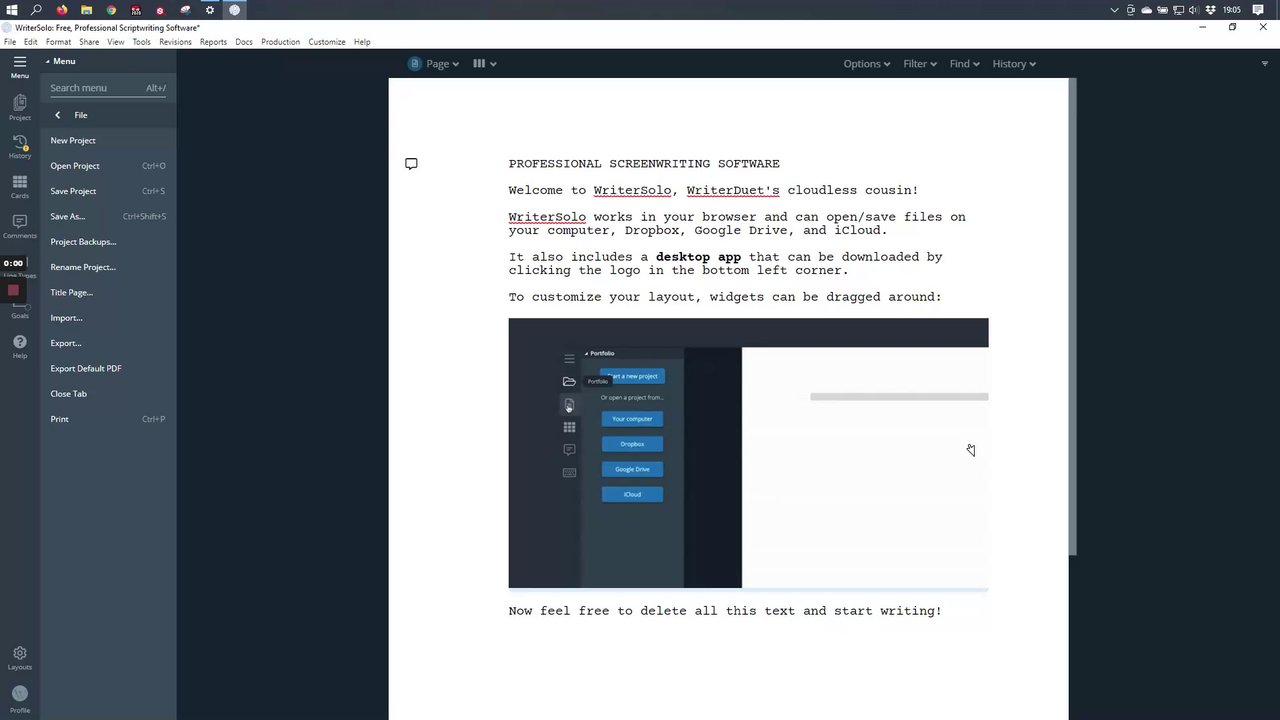This screenshot has height=720, width=1280.
Task: Show hidden tray icons chevron
Action: (1115, 10)
